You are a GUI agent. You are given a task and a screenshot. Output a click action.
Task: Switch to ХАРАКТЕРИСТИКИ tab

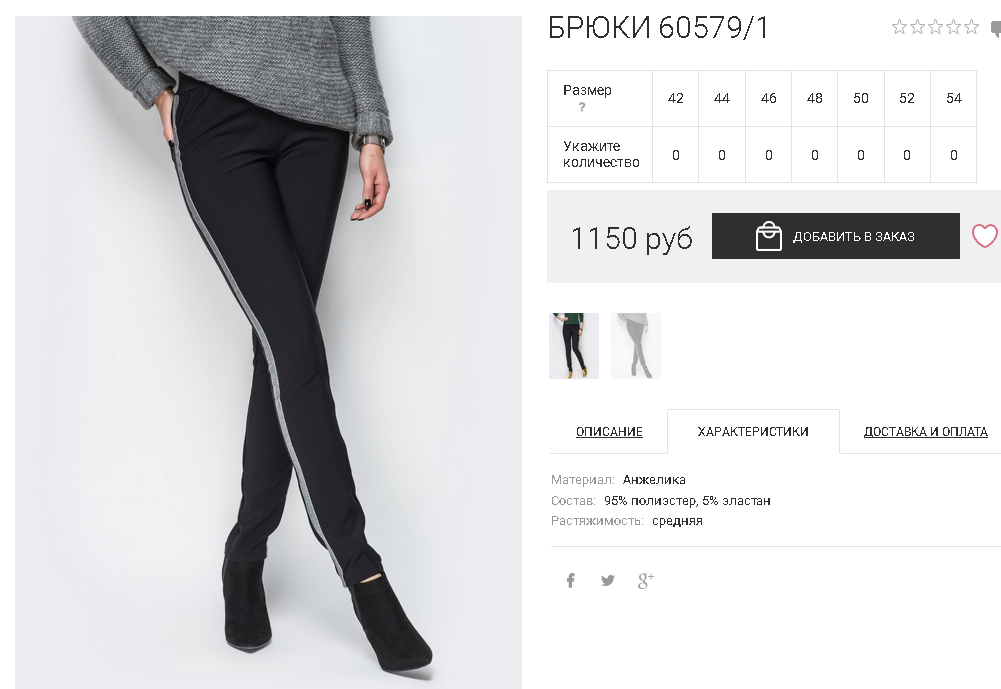coord(753,432)
